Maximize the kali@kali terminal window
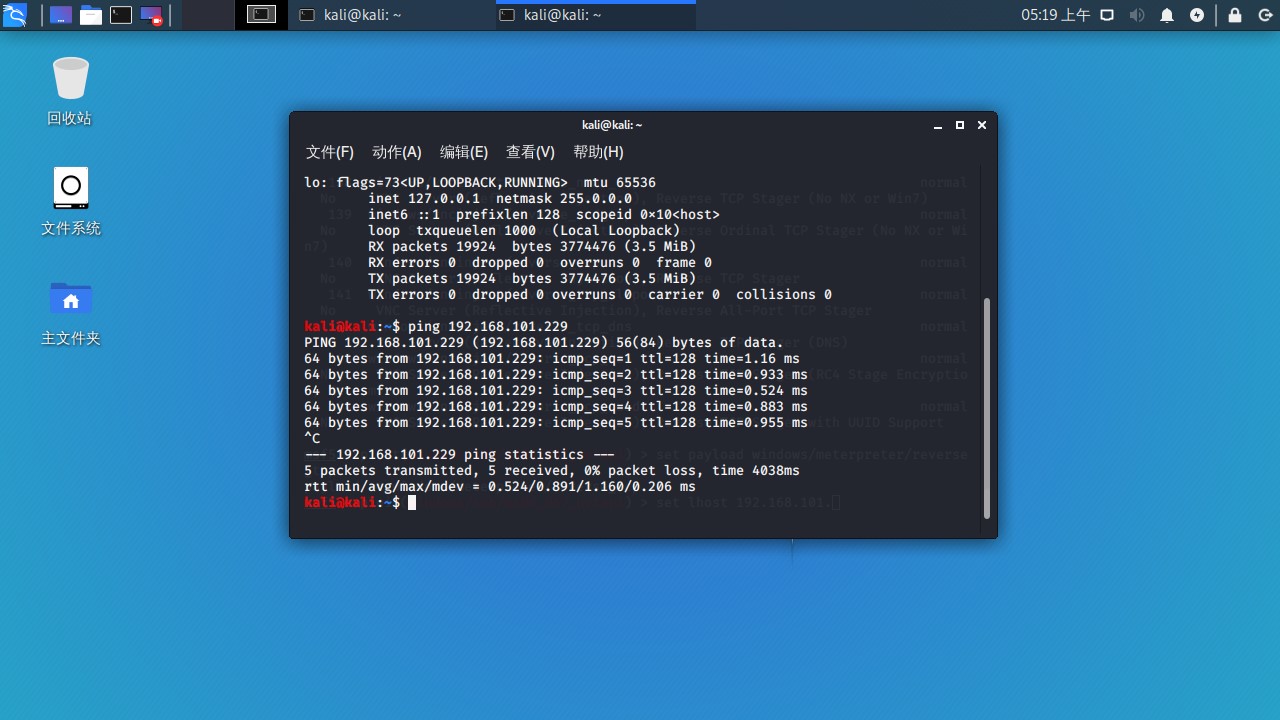The height and width of the screenshot is (720, 1280). click(960, 125)
